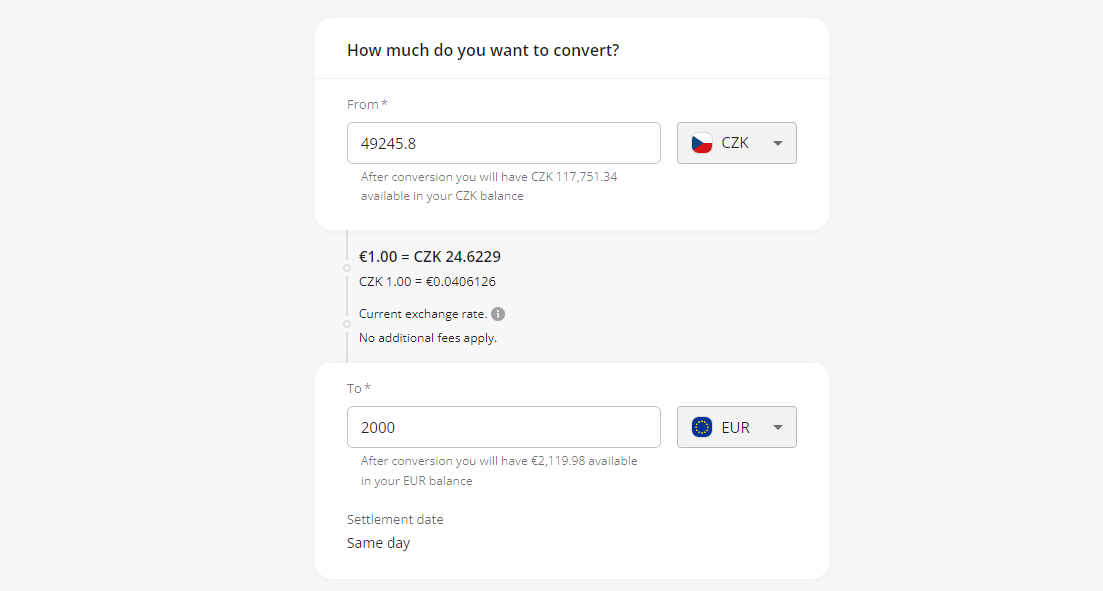Screen dimensions: 1103x591
Task: Click the Current exchange rate text
Action: (423, 314)
